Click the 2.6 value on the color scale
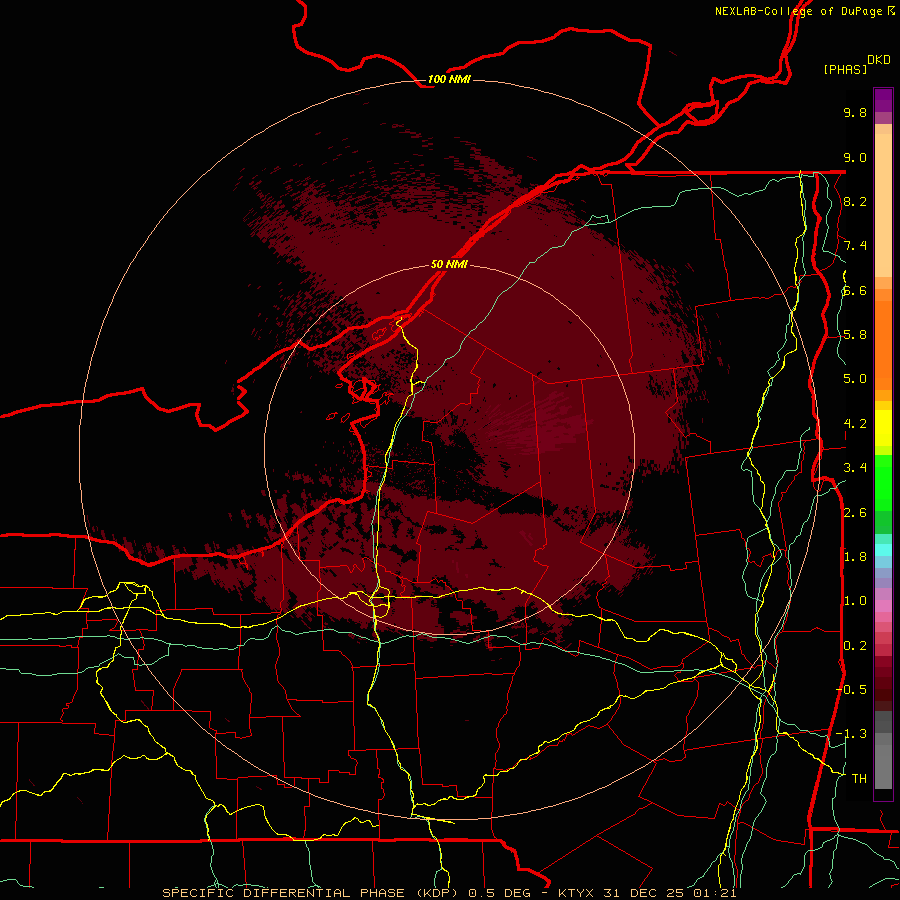The image size is (900, 900). 855,513
